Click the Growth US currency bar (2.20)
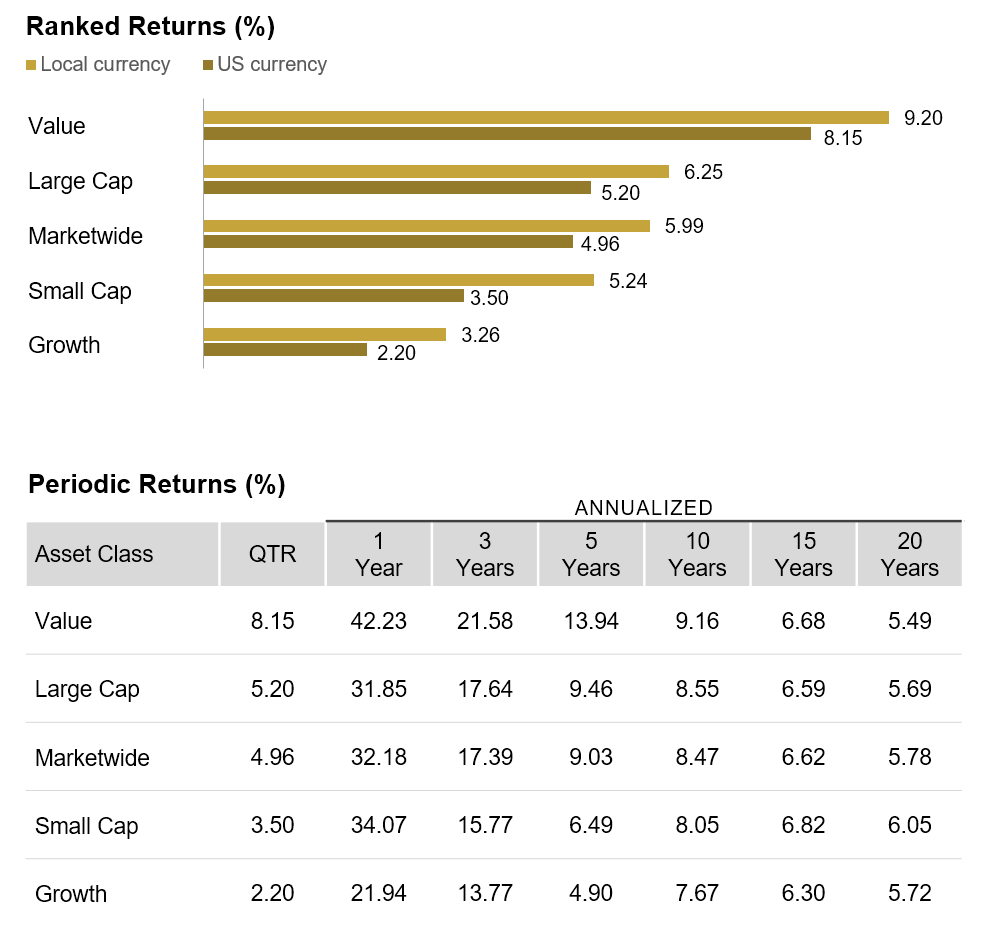Screen dimensions: 985x928 (285, 350)
